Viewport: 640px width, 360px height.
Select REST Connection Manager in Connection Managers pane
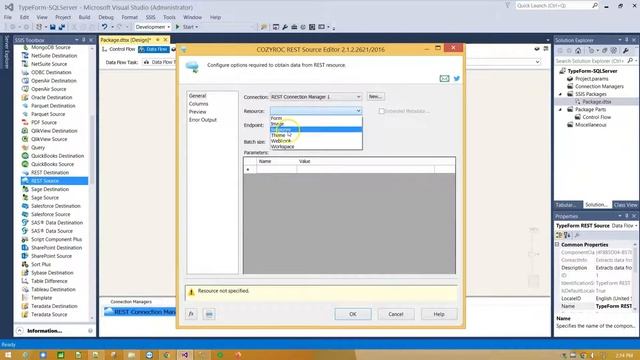[x=140, y=312]
